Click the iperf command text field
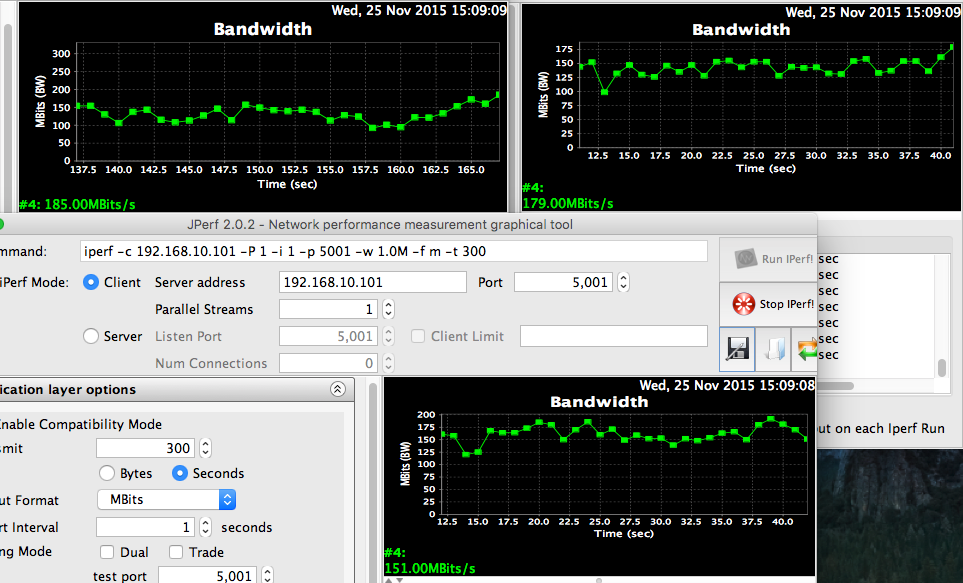This screenshot has width=963, height=583. (x=394, y=251)
